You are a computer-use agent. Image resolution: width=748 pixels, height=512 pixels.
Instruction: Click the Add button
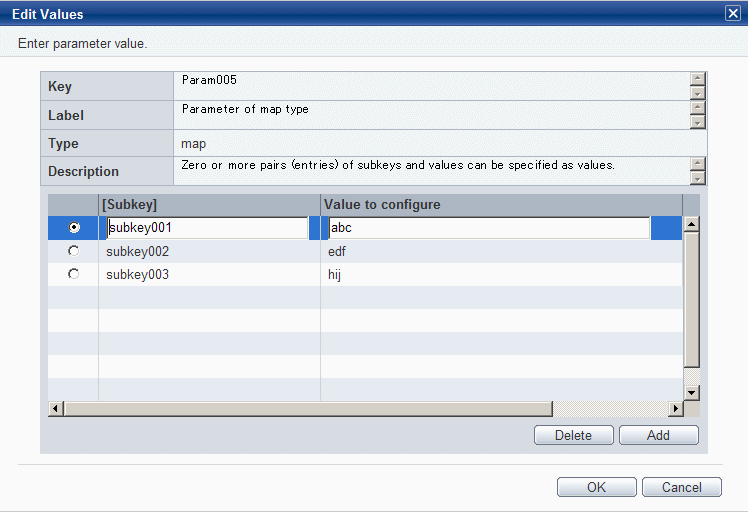point(659,435)
